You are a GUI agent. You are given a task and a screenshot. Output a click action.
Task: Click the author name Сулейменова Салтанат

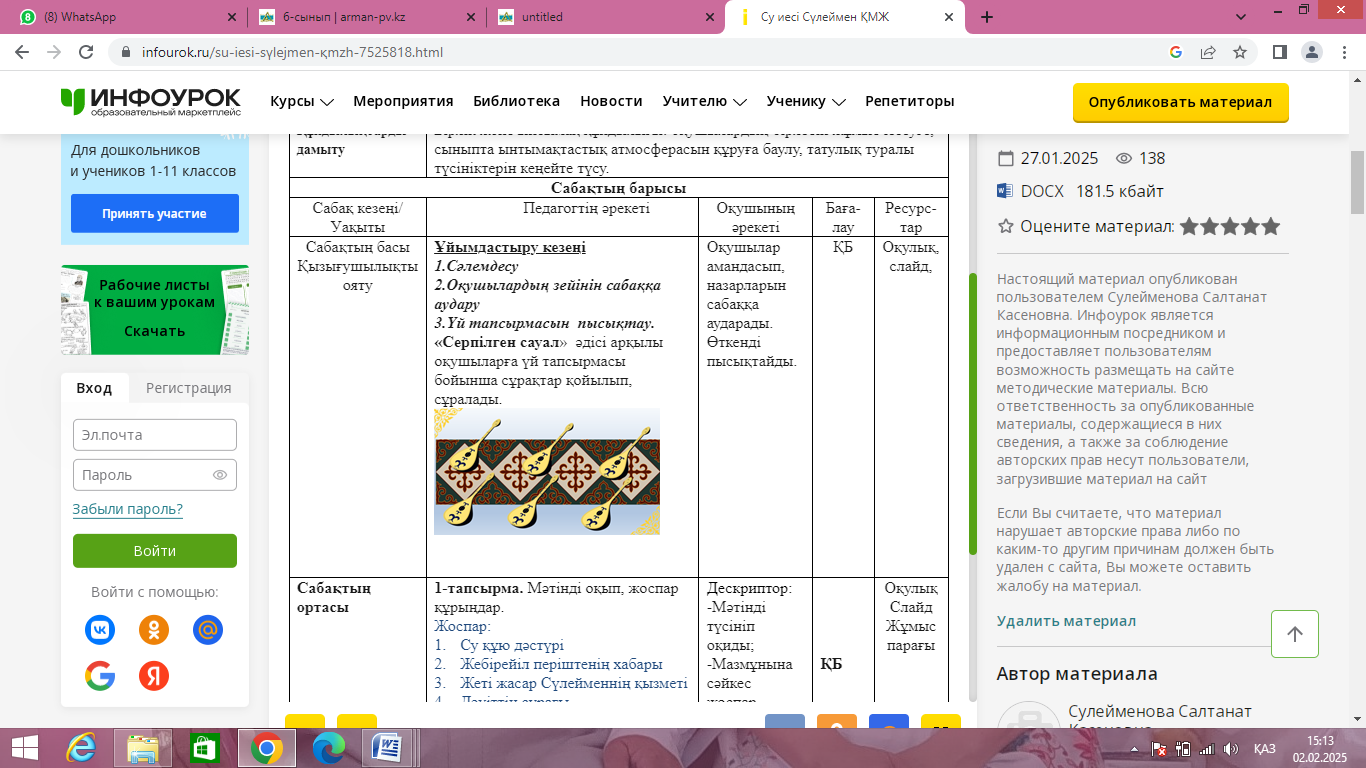pos(1159,721)
